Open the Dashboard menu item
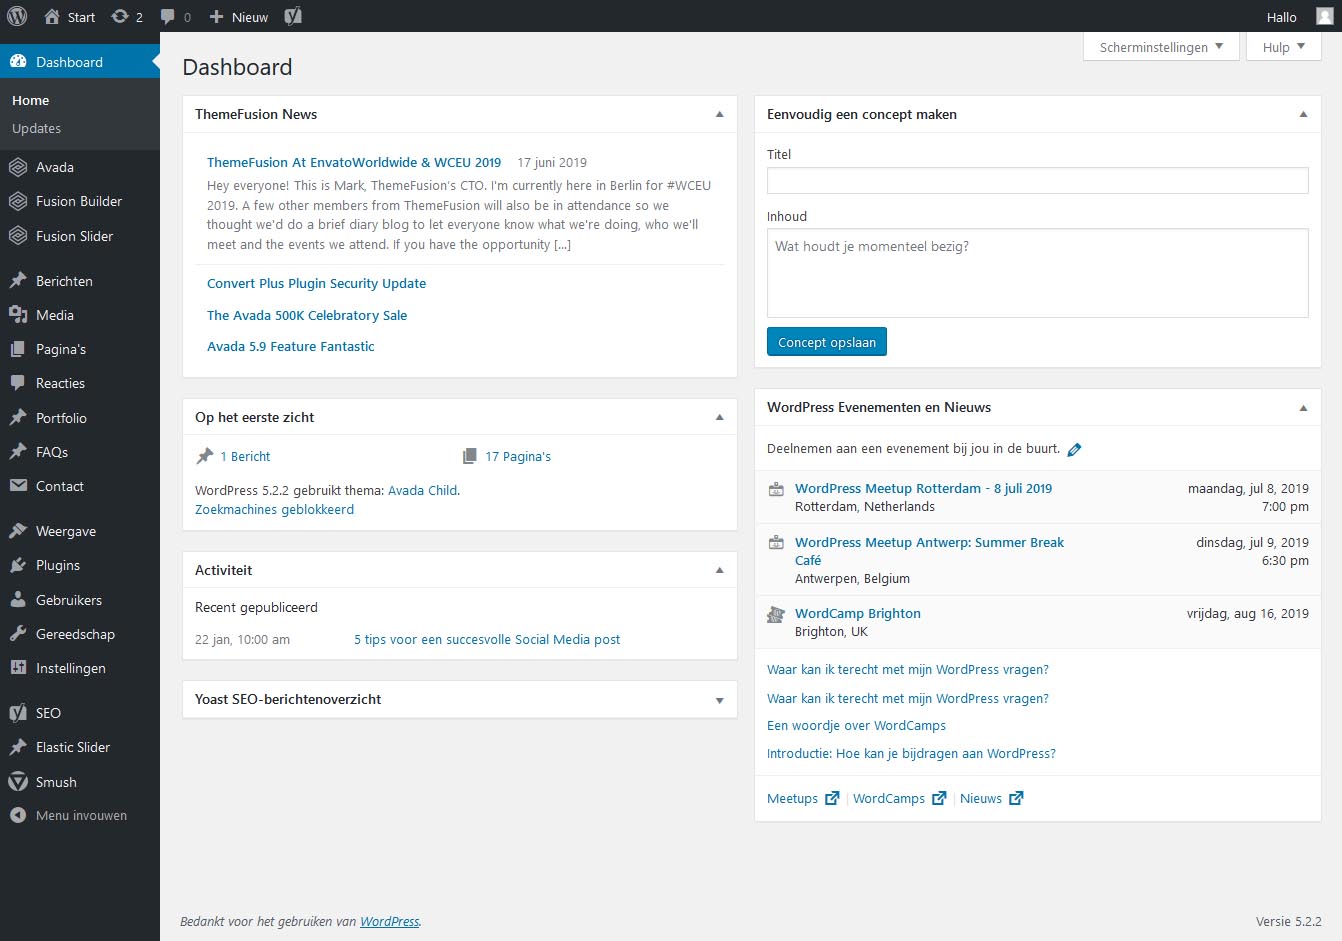 pyautogui.click(x=80, y=62)
